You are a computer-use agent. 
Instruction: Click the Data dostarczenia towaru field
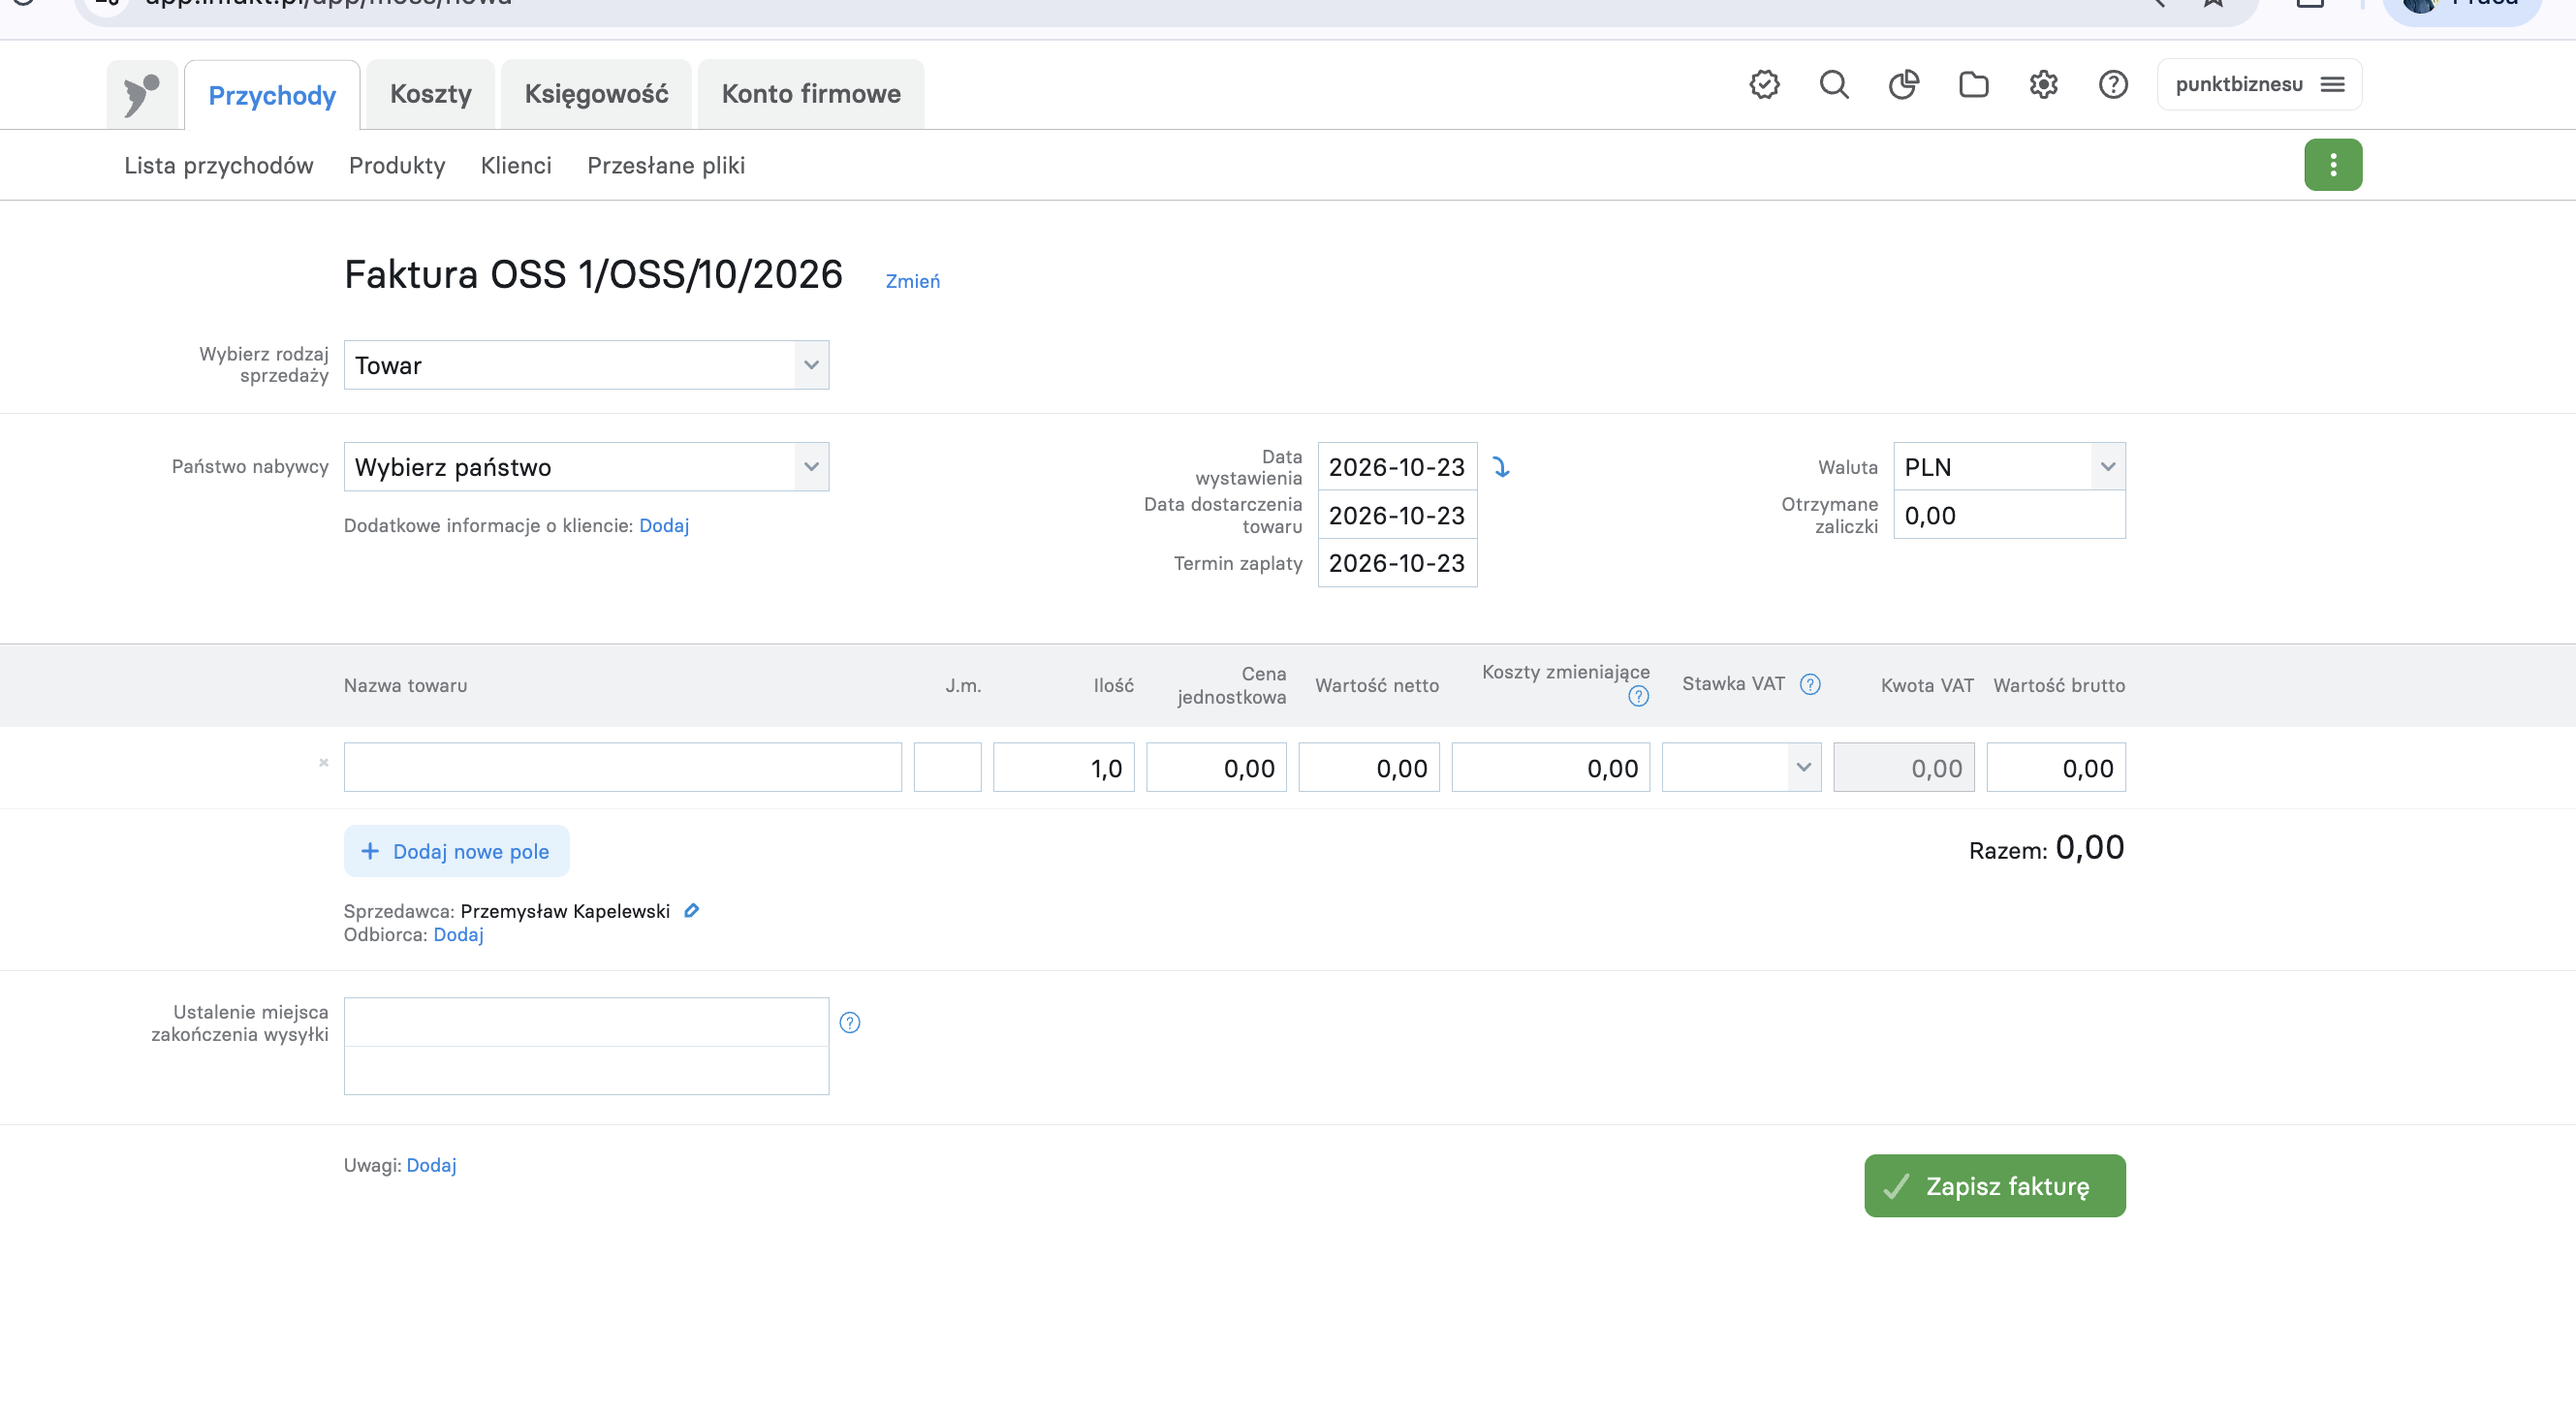(1397, 515)
